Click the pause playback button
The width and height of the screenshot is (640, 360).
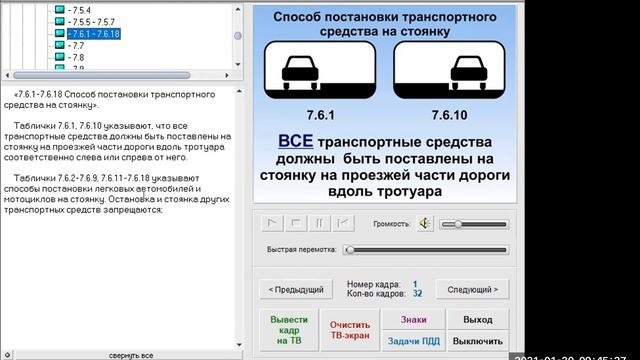pyautogui.click(x=320, y=223)
